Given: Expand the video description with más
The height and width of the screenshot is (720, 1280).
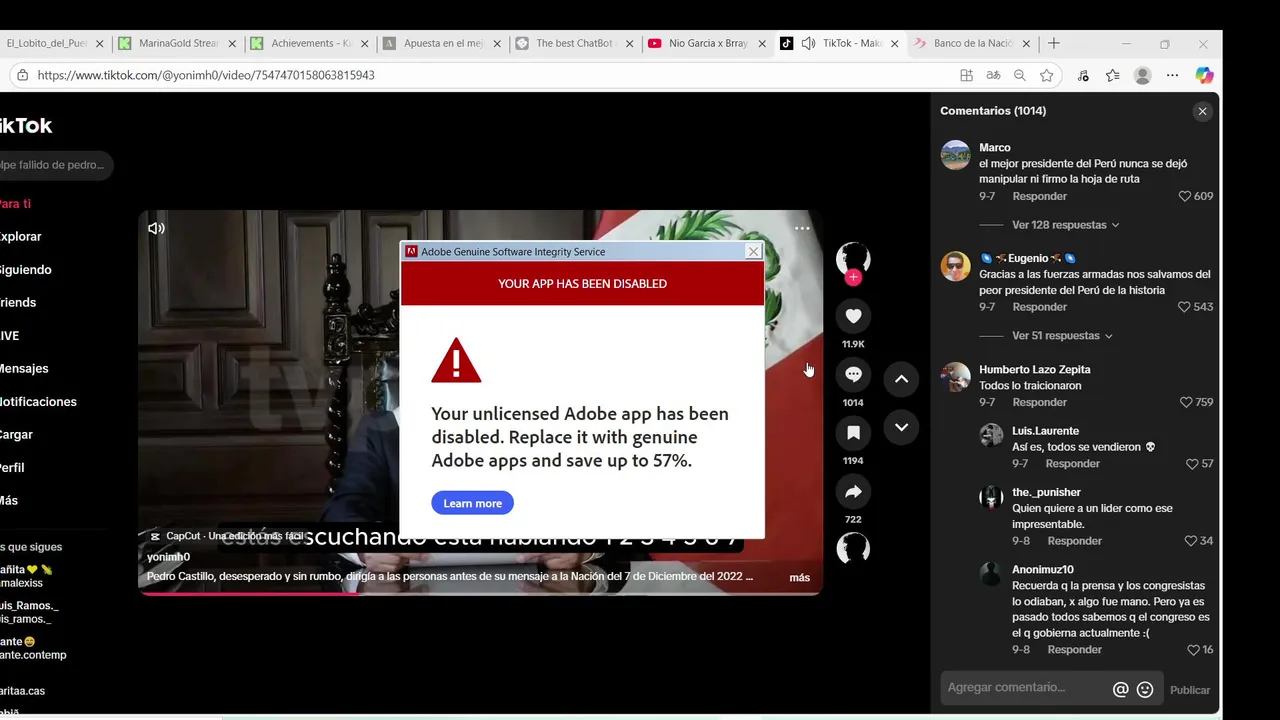Looking at the screenshot, I should (799, 577).
